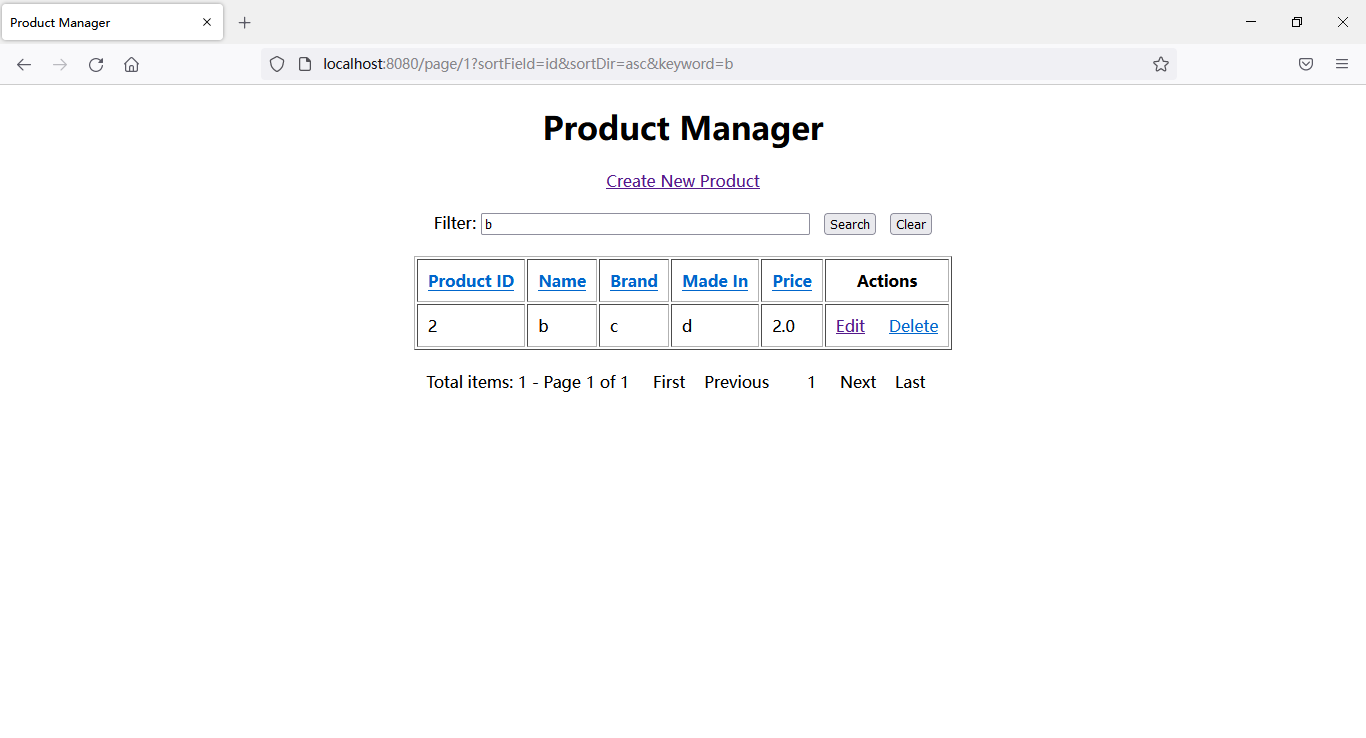This screenshot has height=738, width=1366.
Task: Click the page reload icon
Action: (x=95, y=64)
